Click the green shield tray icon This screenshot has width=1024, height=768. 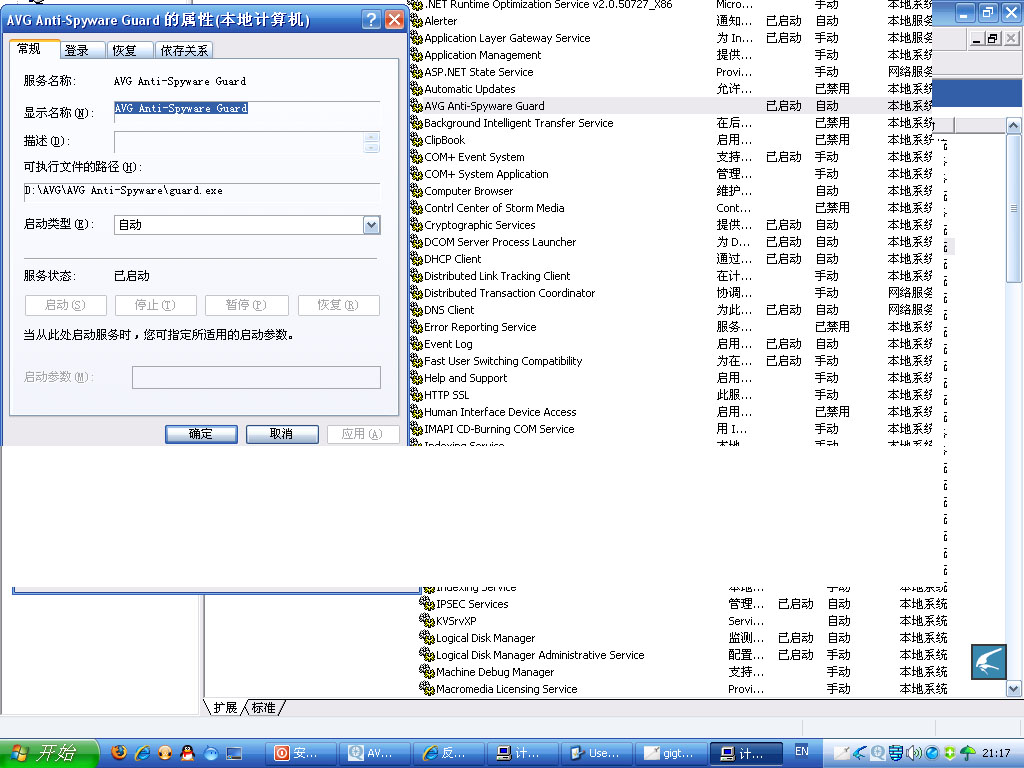[950, 753]
